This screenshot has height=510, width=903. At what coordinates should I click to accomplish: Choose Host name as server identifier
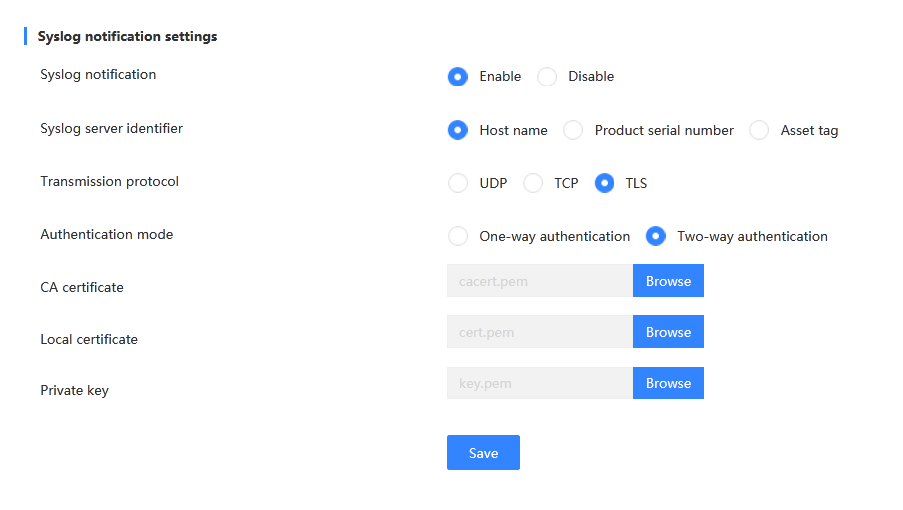pyautogui.click(x=458, y=130)
